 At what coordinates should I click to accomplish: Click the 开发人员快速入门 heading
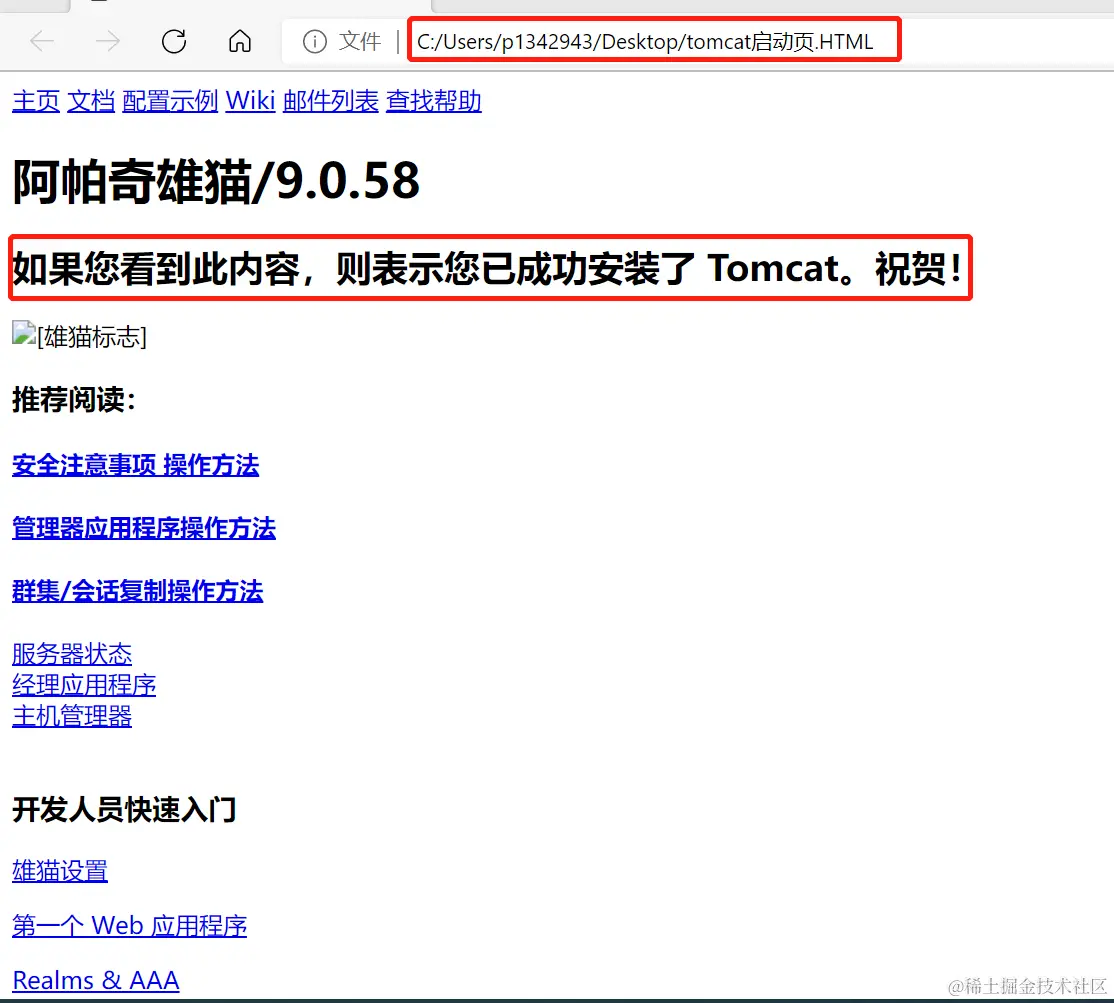pos(124,809)
